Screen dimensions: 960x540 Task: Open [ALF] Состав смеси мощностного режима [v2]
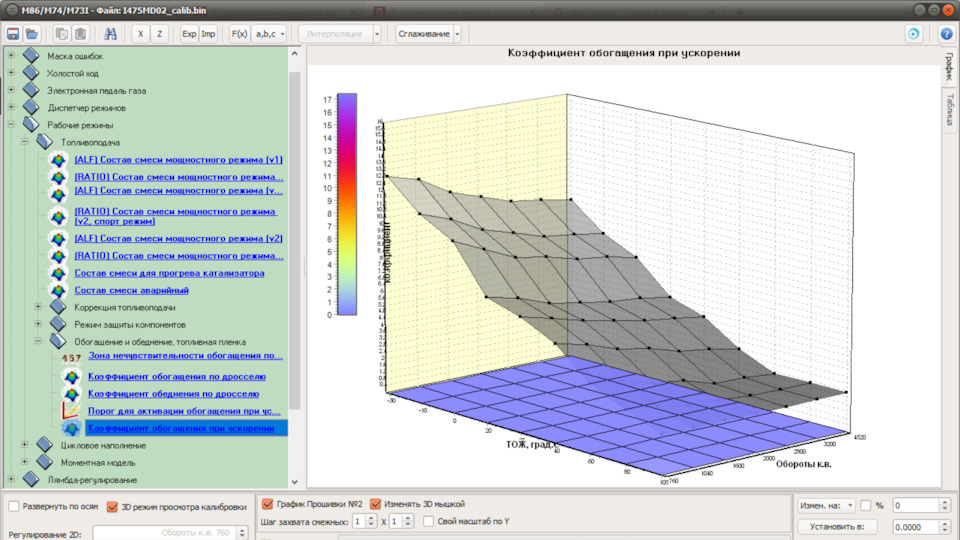click(178, 239)
